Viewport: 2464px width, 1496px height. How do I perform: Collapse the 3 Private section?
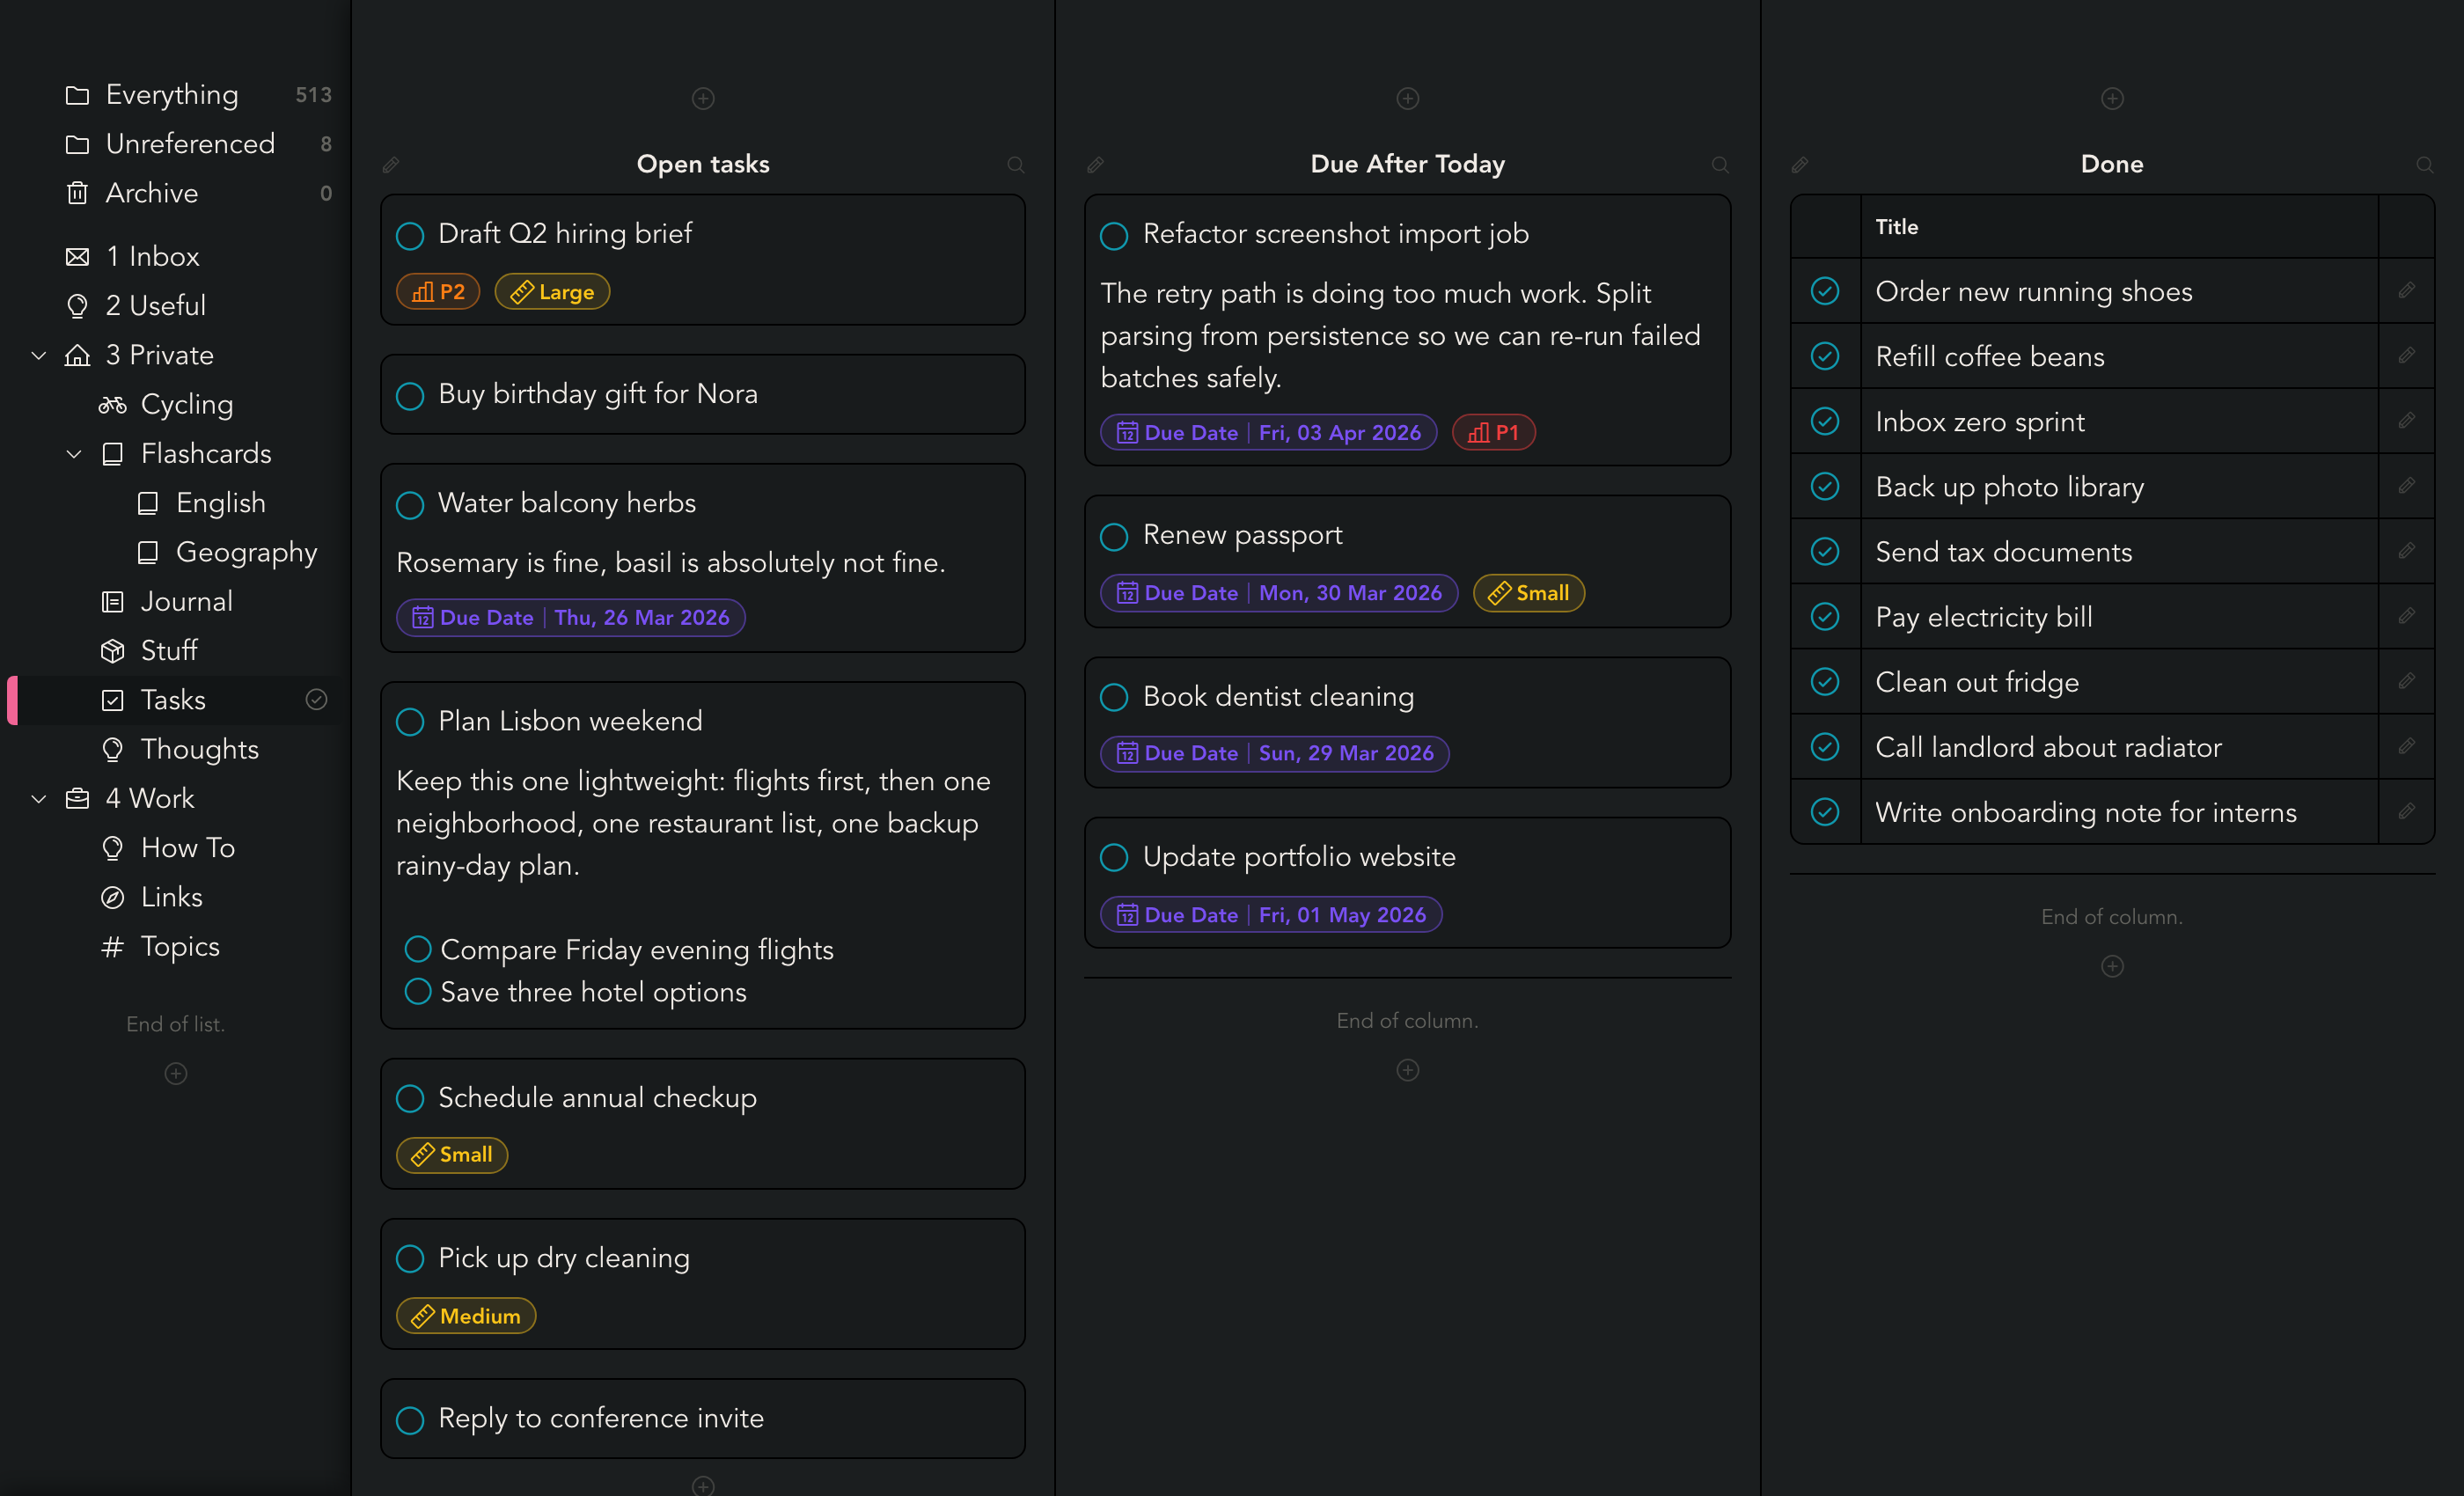coord(38,355)
